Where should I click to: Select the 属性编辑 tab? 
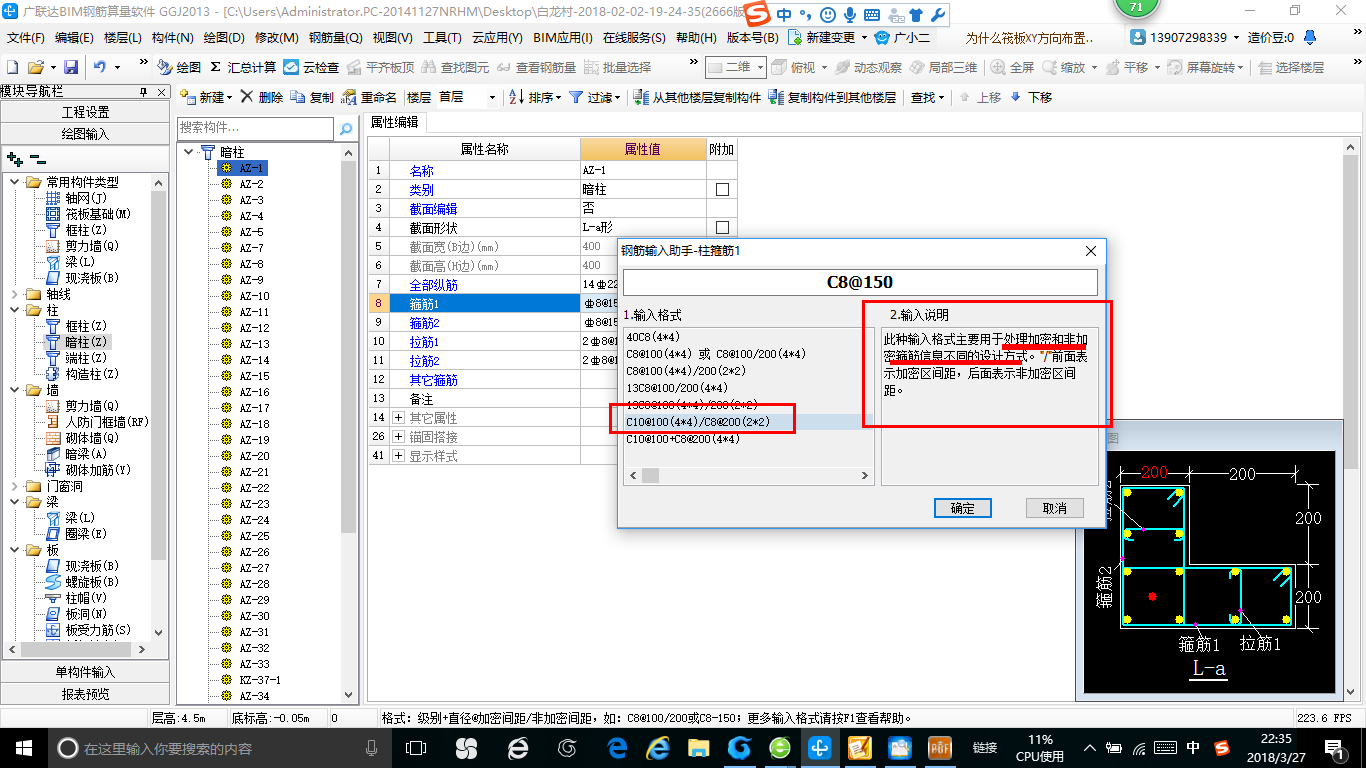coord(395,123)
